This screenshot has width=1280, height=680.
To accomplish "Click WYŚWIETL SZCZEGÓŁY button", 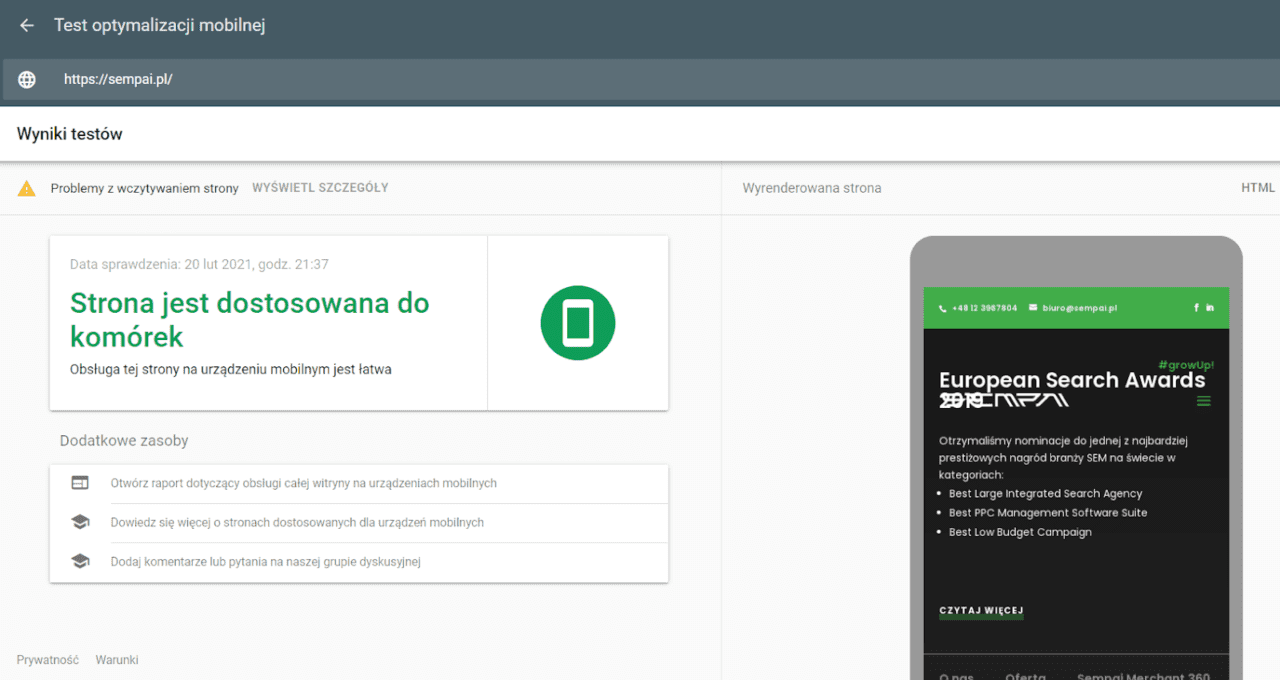I will point(320,188).
